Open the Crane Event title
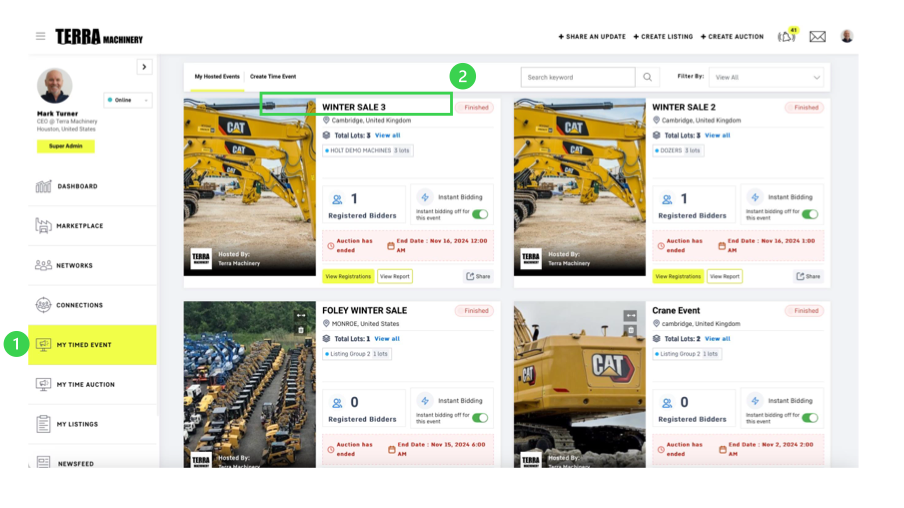904x508 pixels. [676, 310]
